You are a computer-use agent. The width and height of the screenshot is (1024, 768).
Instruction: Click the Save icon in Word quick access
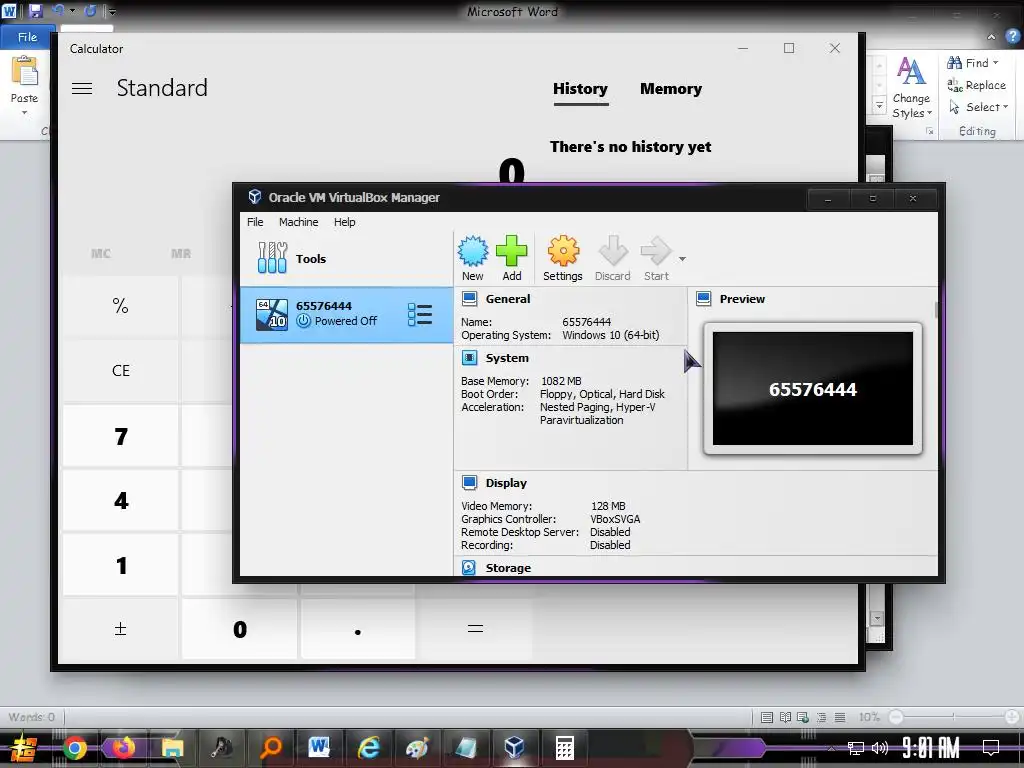[35, 11]
